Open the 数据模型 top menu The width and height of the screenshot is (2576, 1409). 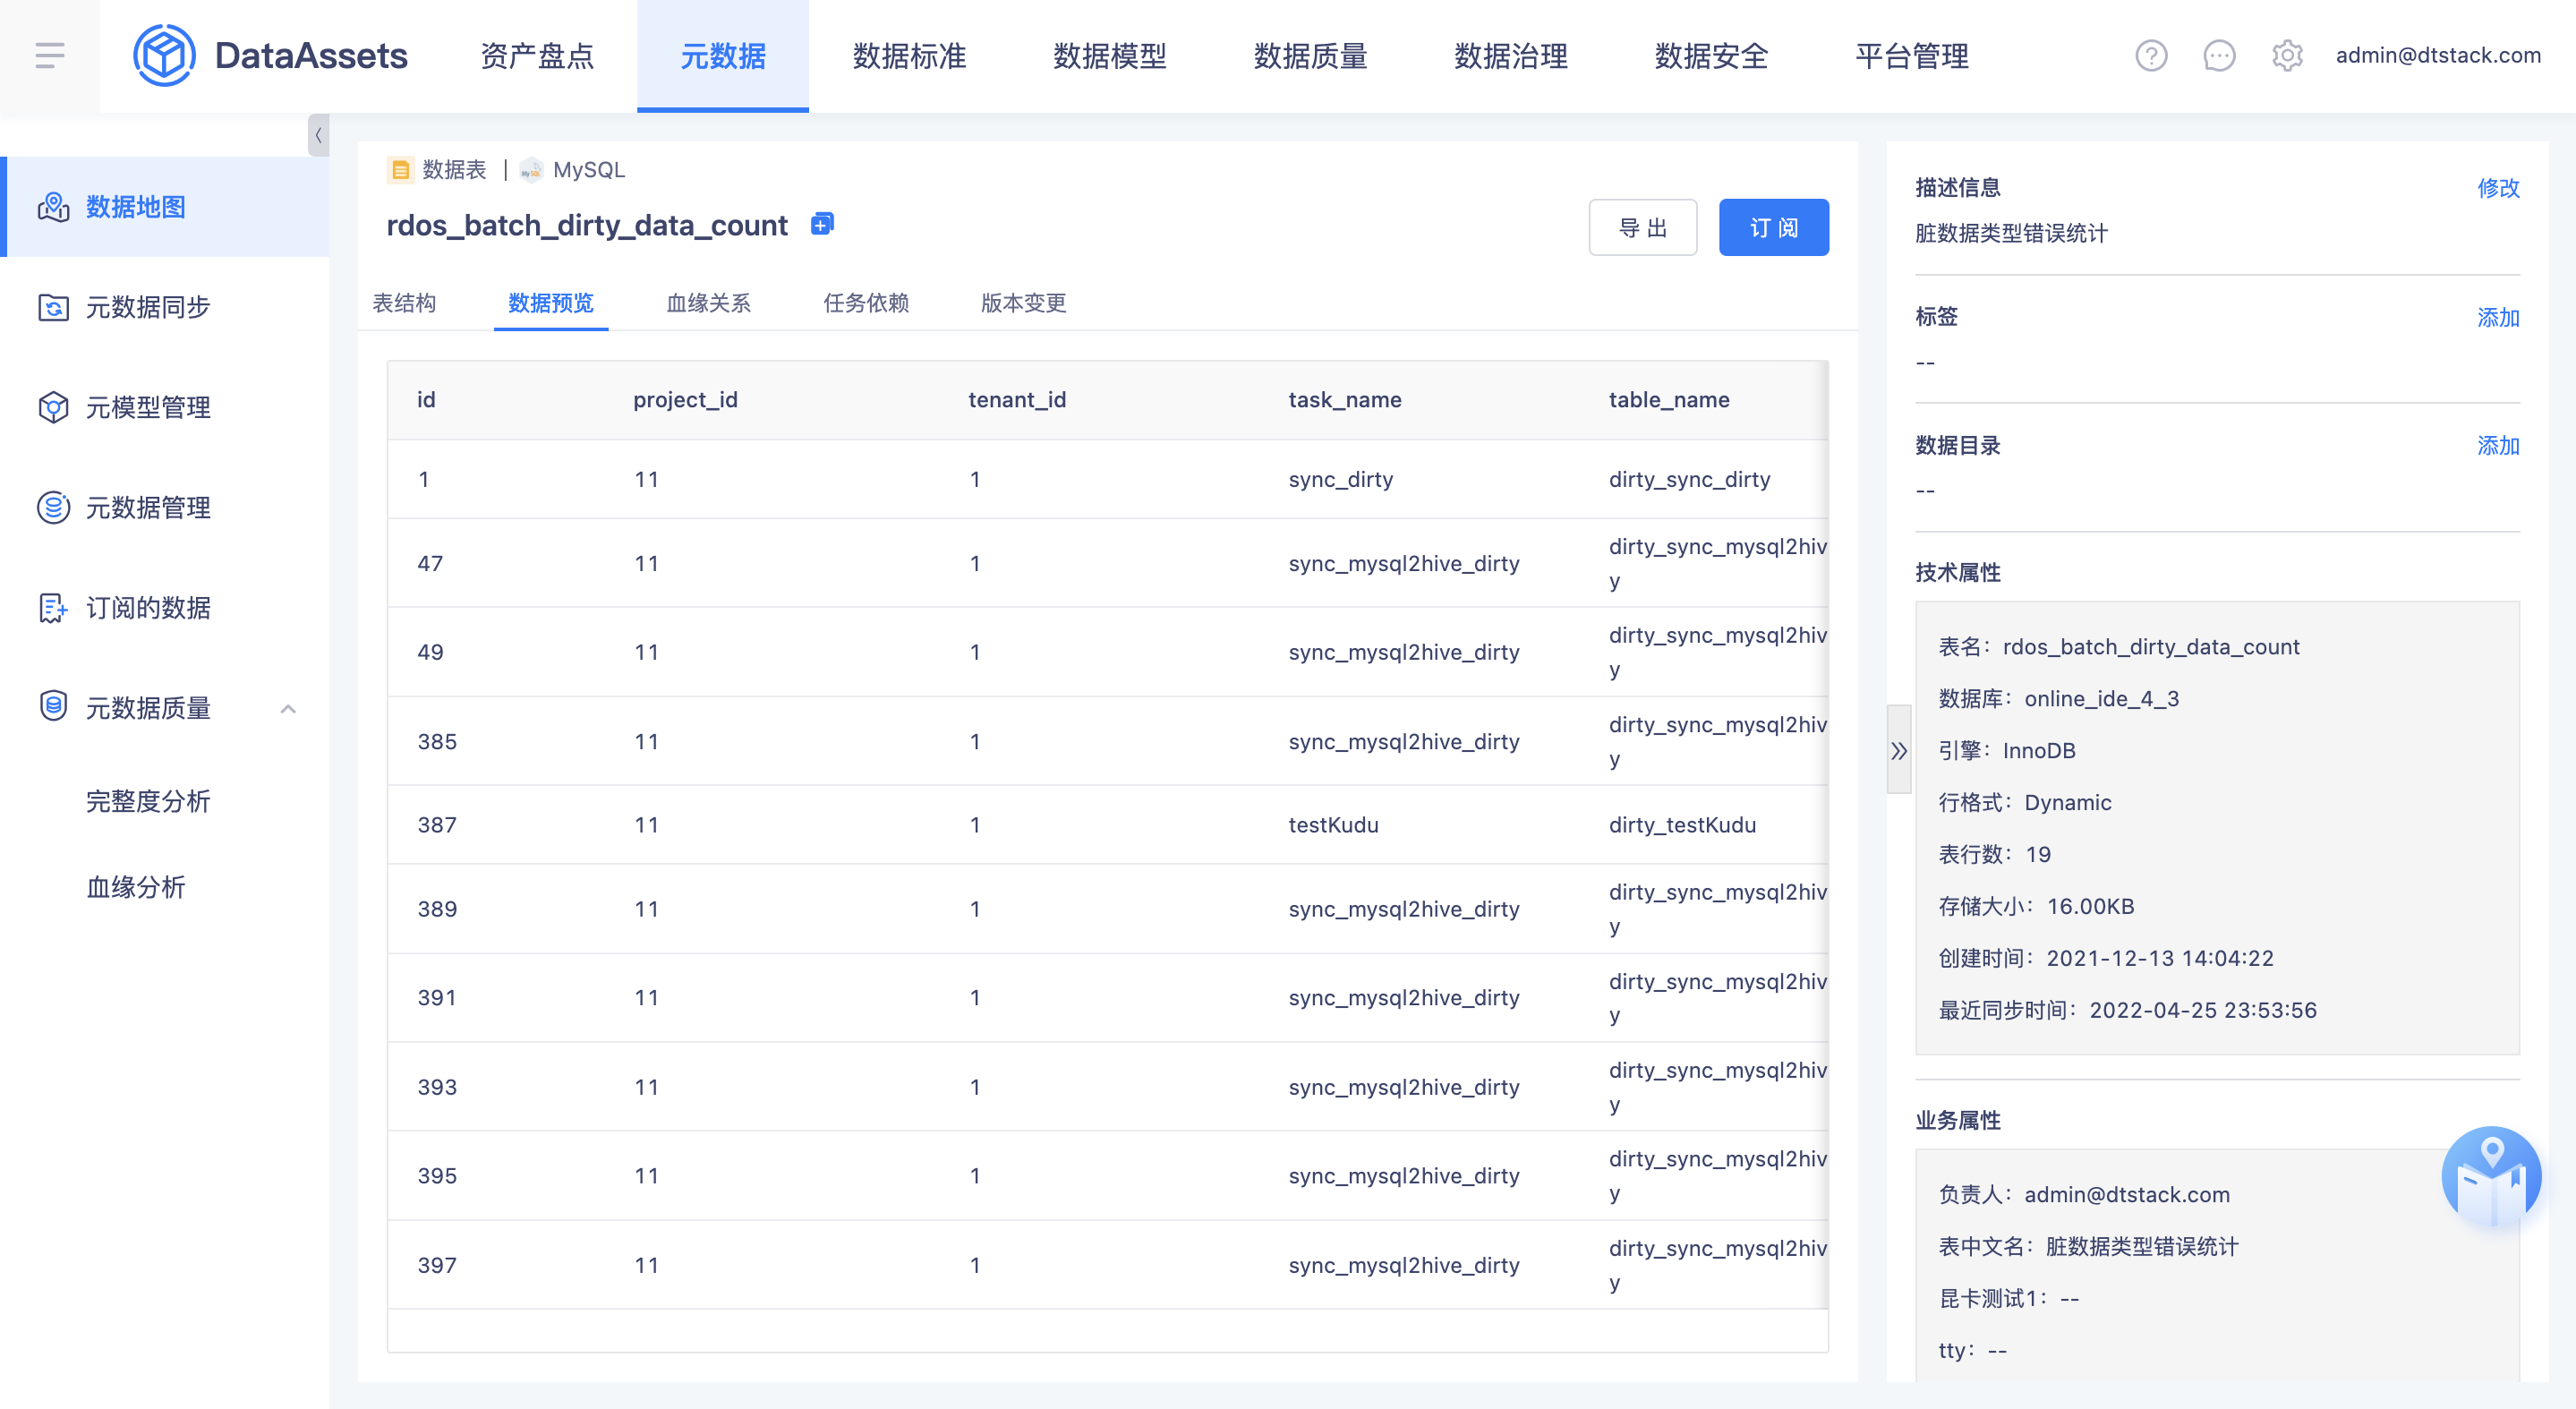[1110, 56]
